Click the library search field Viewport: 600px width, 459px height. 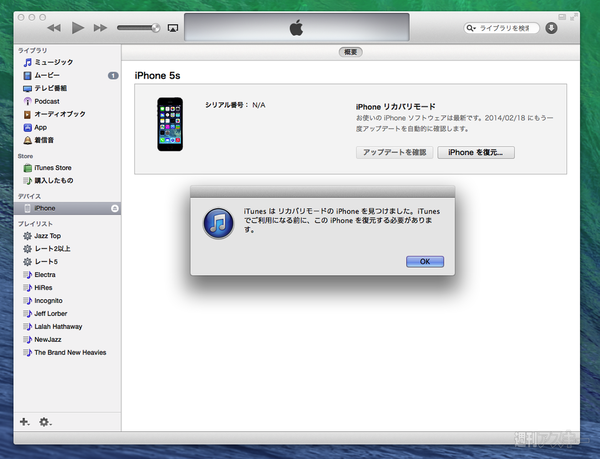(501, 28)
